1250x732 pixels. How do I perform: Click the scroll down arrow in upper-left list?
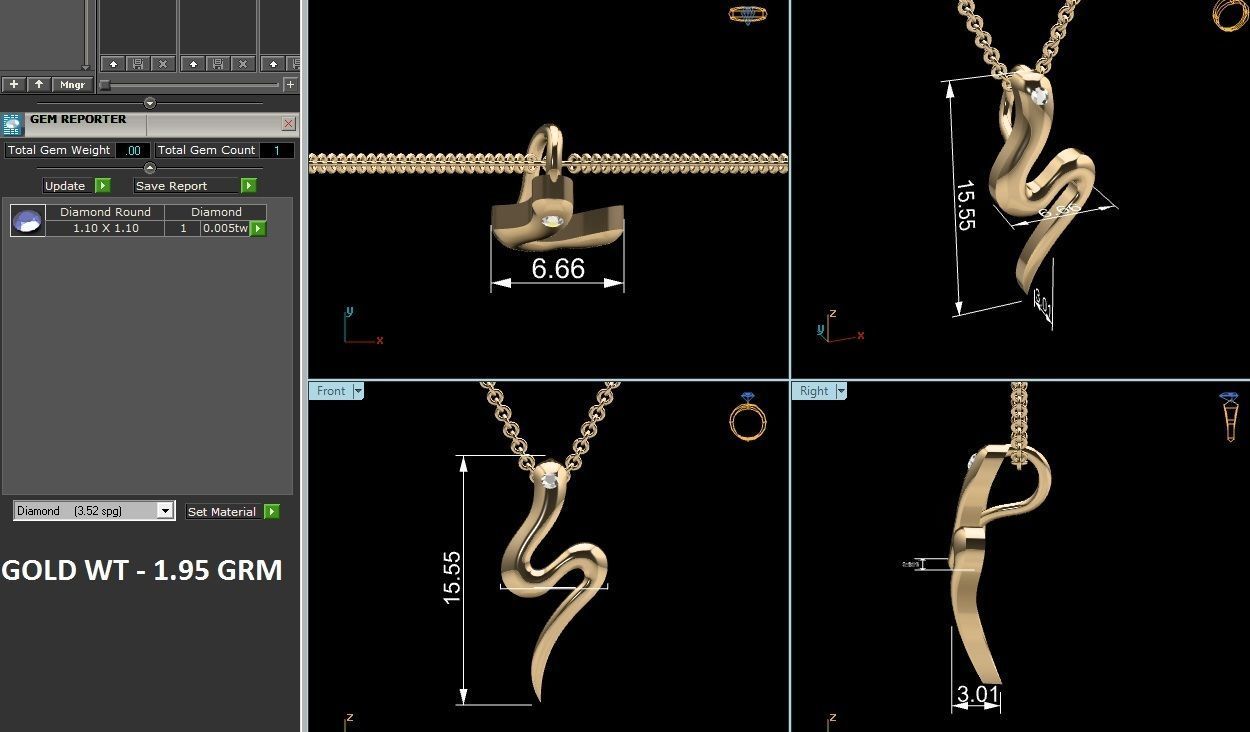pyautogui.click(x=86, y=67)
